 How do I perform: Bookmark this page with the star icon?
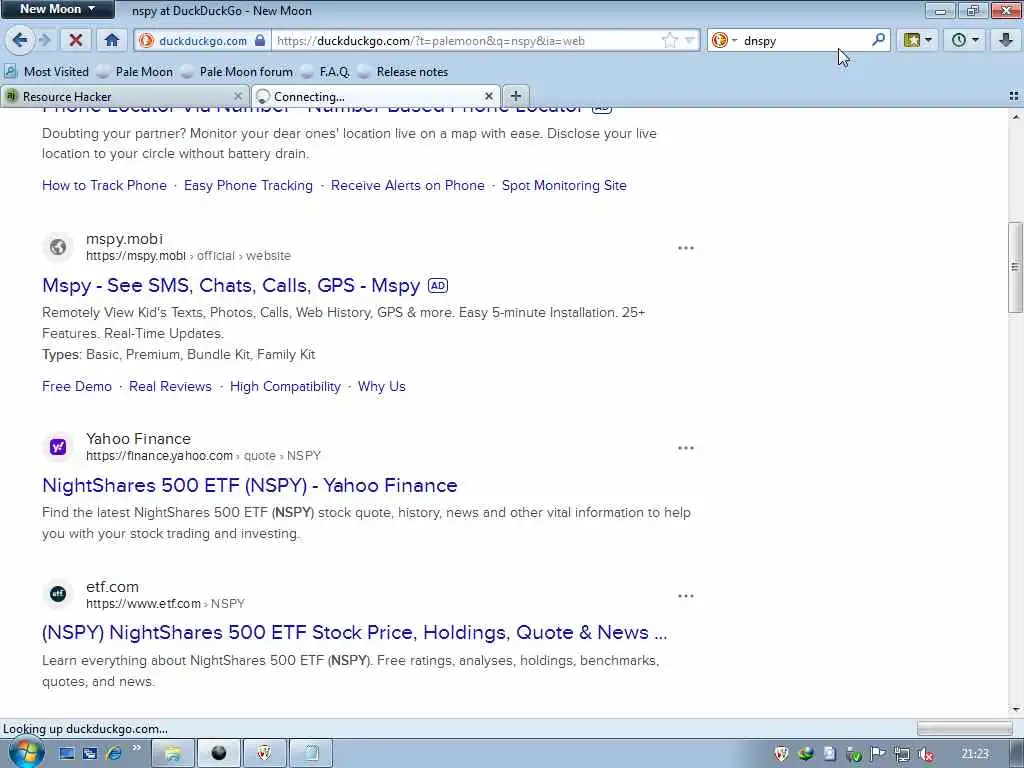(x=669, y=40)
